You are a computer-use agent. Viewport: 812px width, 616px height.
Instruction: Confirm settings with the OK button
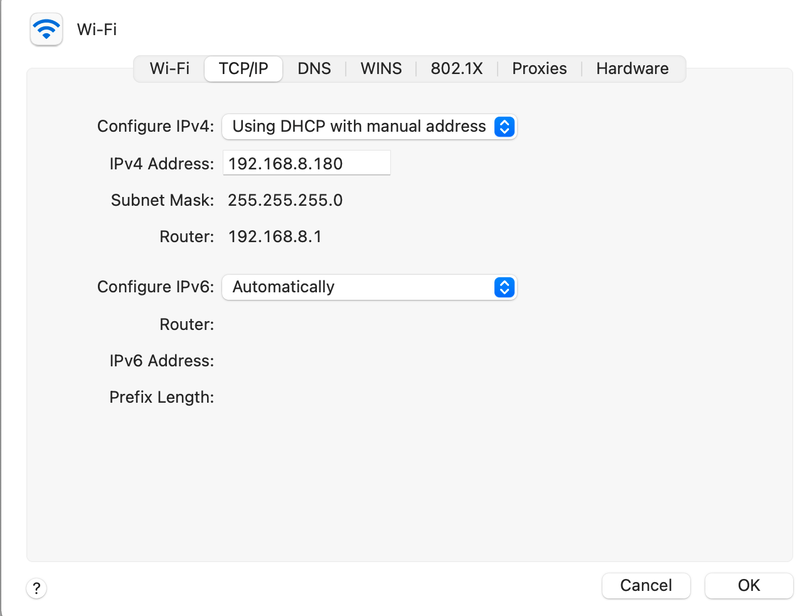point(748,586)
